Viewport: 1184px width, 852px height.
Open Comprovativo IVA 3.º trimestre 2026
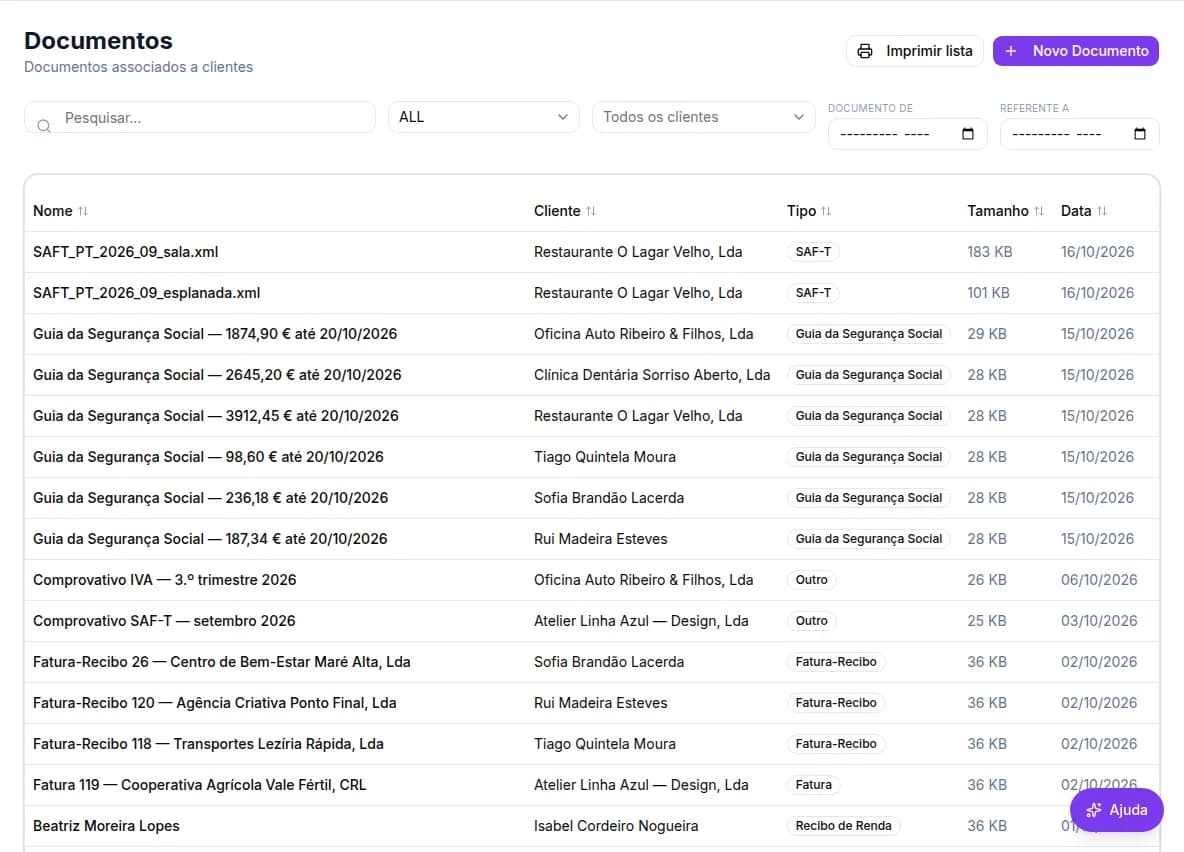pos(165,579)
